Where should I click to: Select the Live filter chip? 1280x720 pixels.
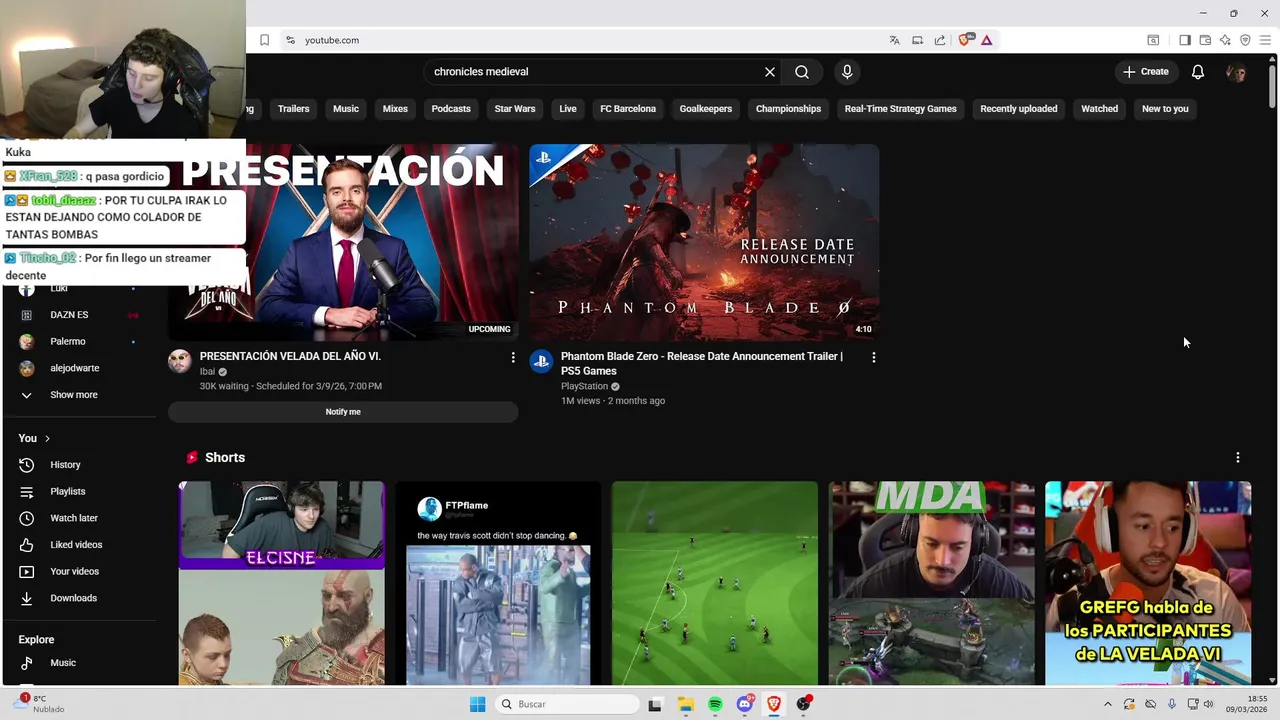coord(568,109)
